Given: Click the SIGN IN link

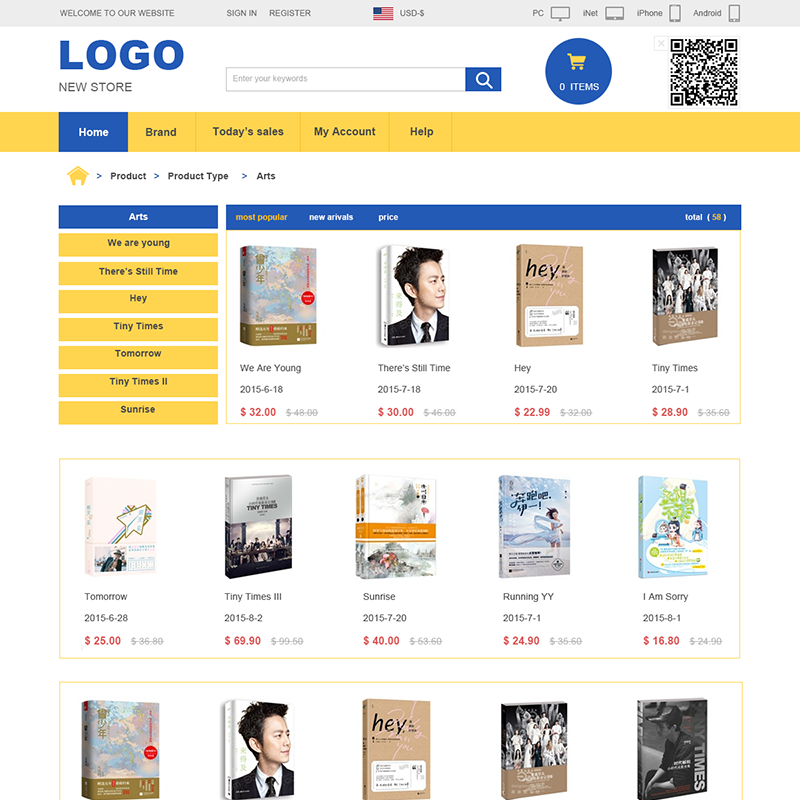Looking at the screenshot, I should pos(242,14).
